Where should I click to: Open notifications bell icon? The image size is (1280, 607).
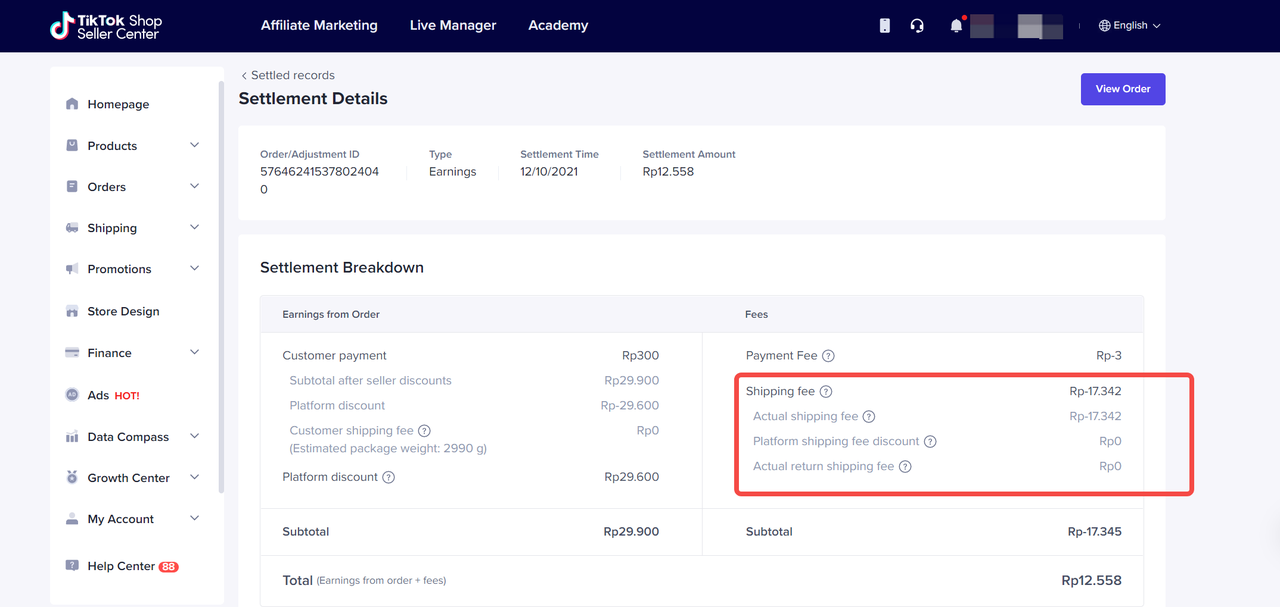tap(956, 26)
